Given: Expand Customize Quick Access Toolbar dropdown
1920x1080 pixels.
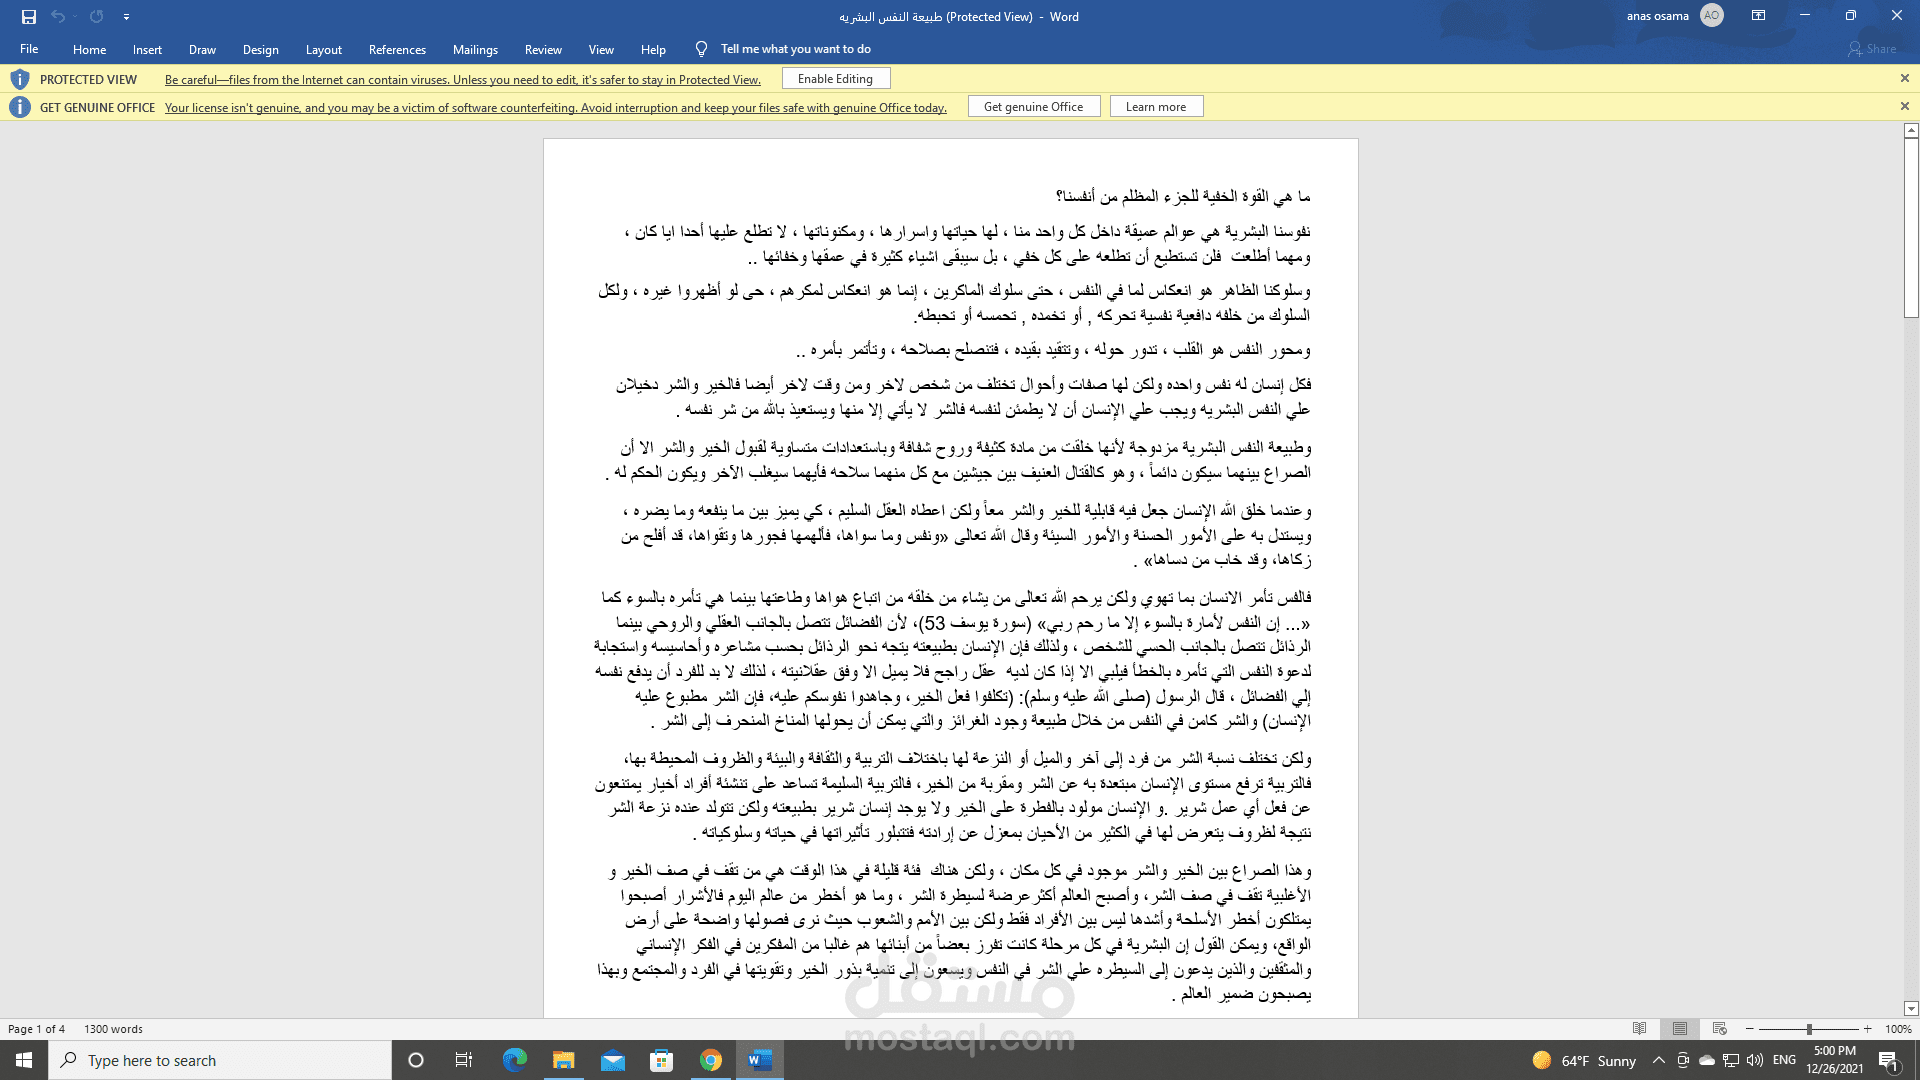Looking at the screenshot, I should tap(126, 16).
